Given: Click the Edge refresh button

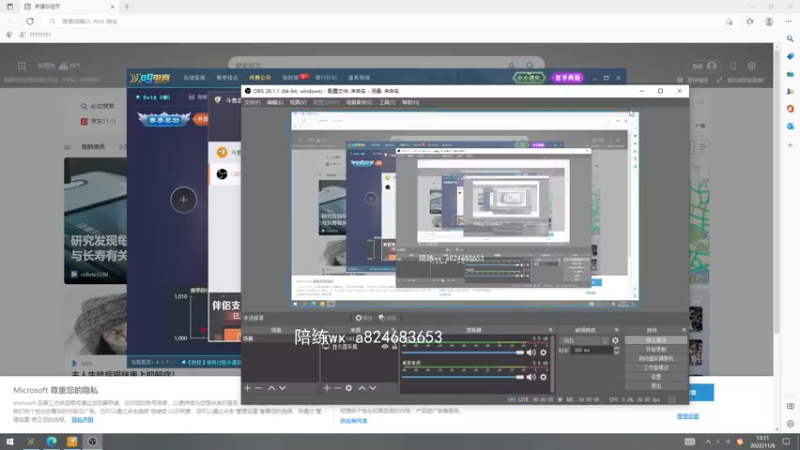Looking at the screenshot, I should click(x=30, y=21).
